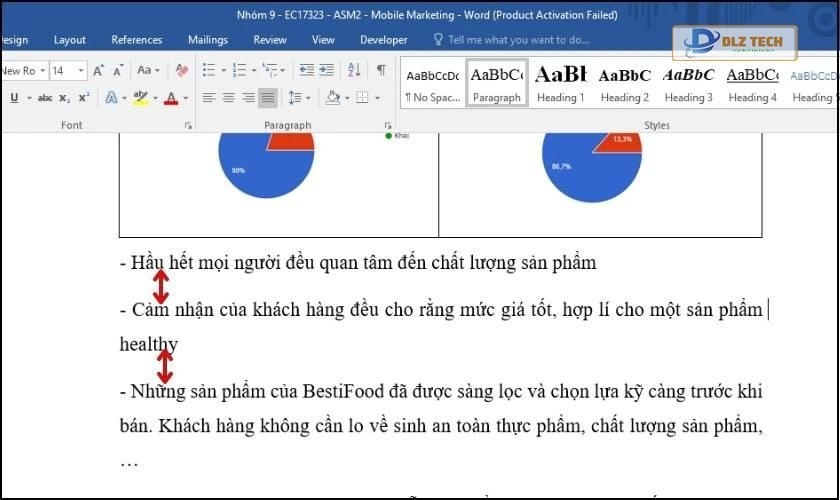
Task: Open the Change Case dropdown
Action: [148, 71]
